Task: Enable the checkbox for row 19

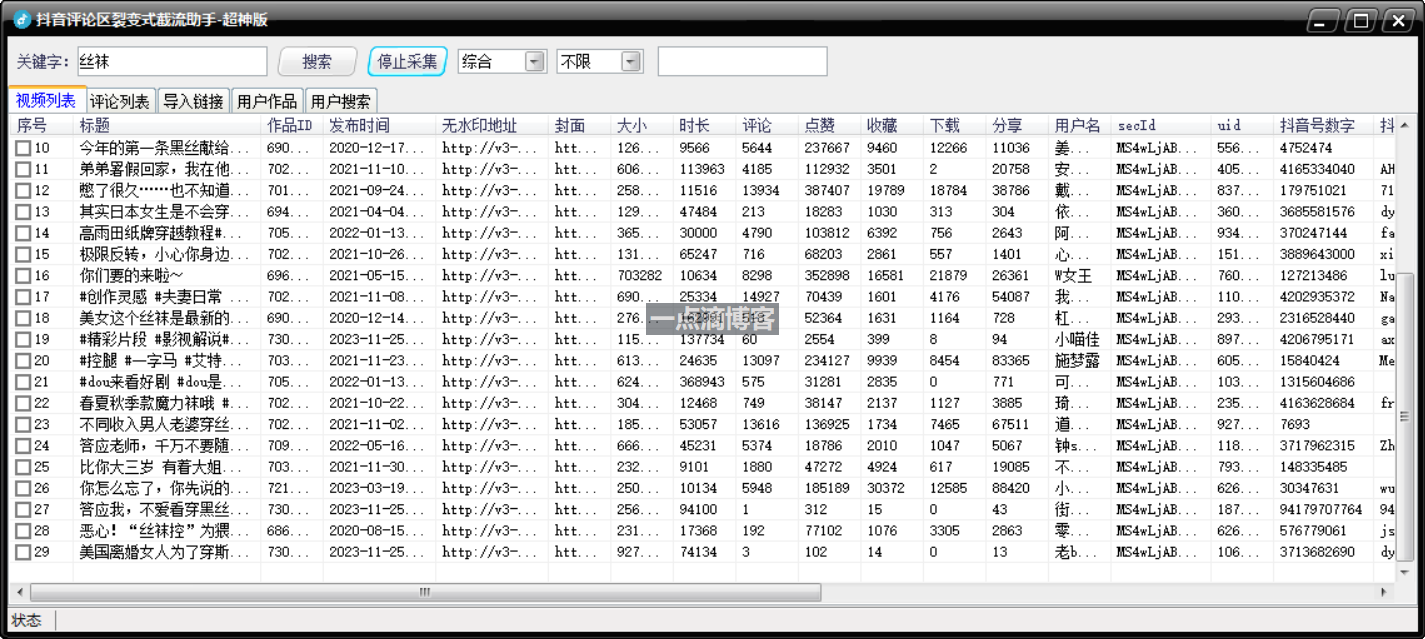Action: pyautogui.click(x=23, y=339)
